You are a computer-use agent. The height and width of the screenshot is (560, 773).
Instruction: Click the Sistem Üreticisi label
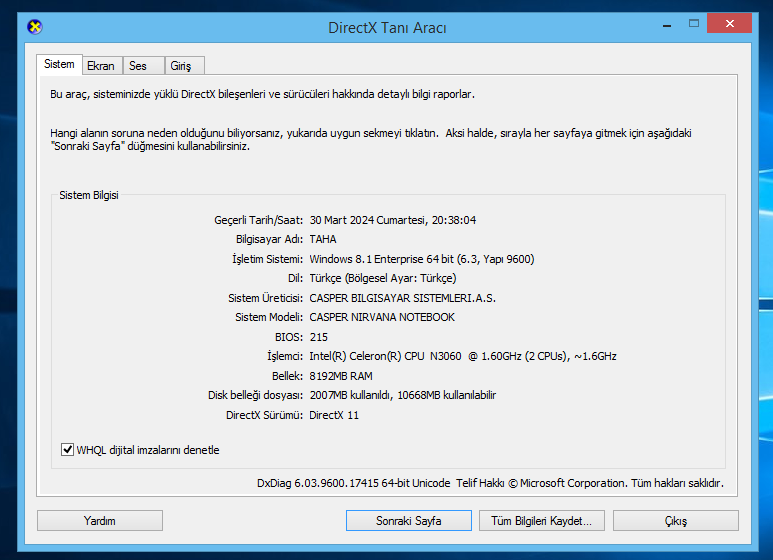tap(266, 298)
